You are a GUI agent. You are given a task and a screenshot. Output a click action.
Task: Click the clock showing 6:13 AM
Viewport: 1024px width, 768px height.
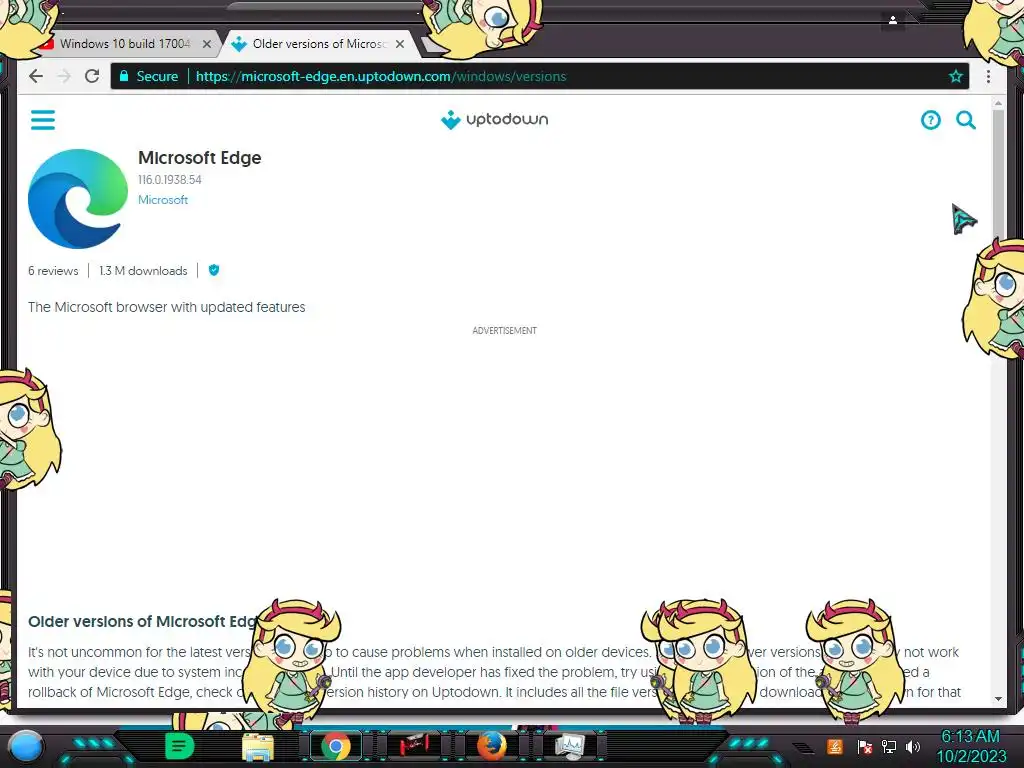coord(970,737)
